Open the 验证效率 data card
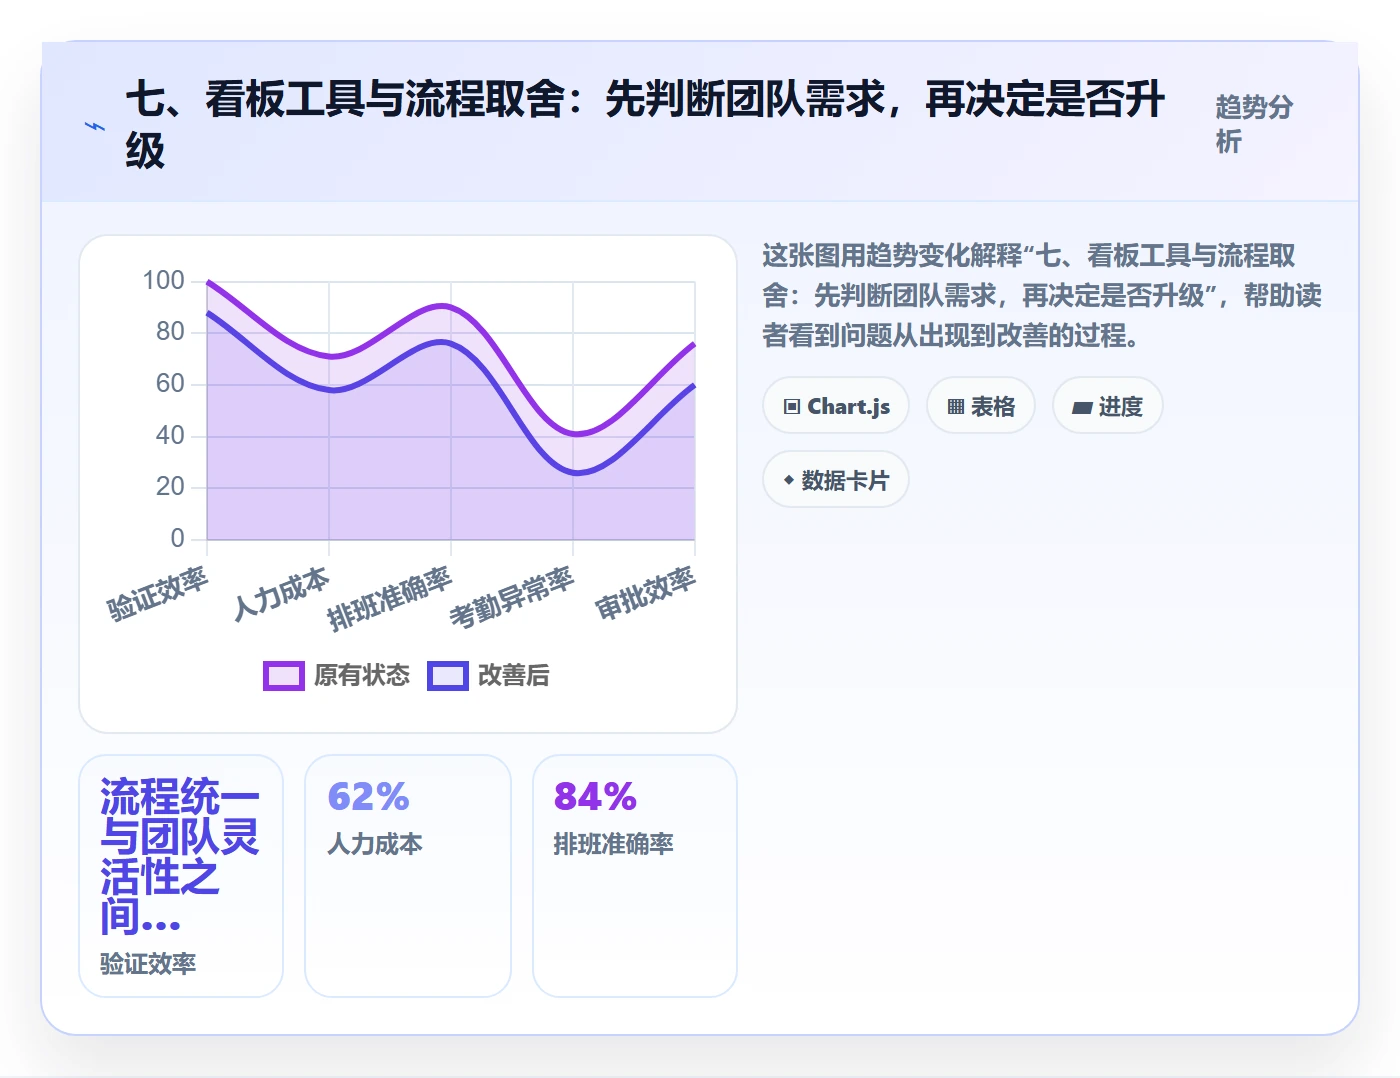1400x1078 pixels. [181, 876]
